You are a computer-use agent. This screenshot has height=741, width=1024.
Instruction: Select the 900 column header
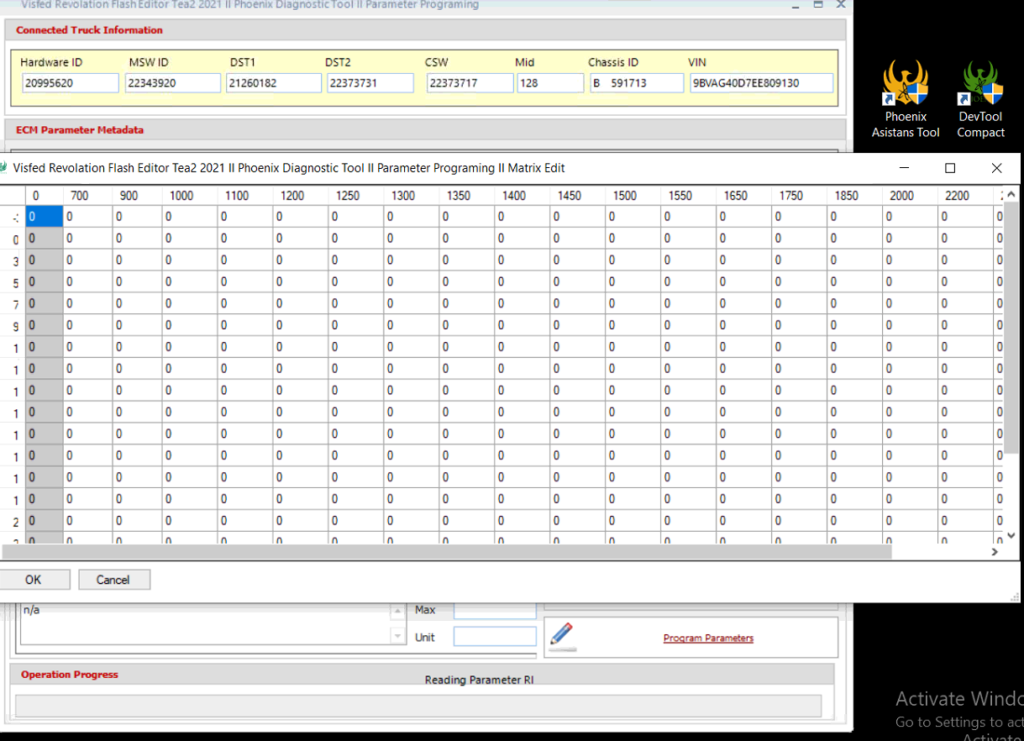pyautogui.click(x=137, y=195)
